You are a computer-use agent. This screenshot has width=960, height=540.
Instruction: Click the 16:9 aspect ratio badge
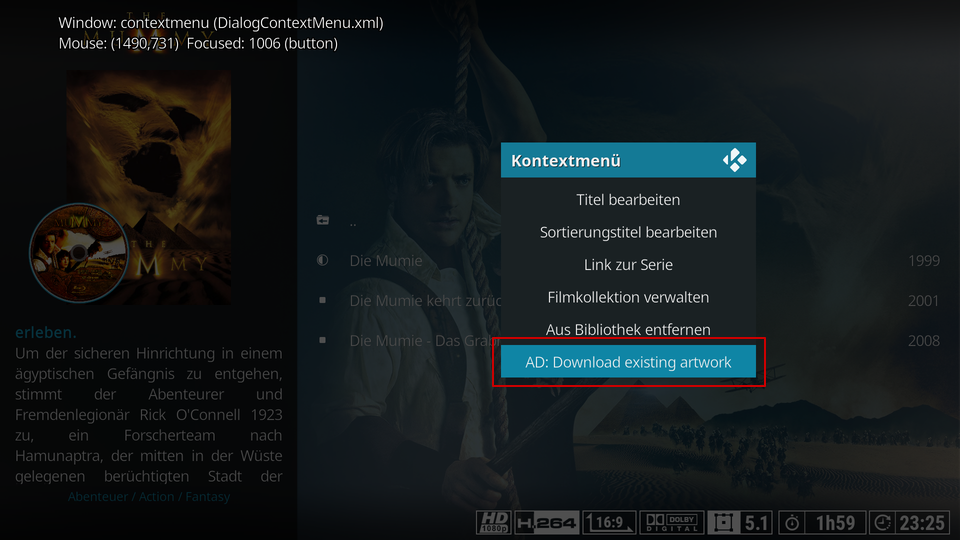609,523
